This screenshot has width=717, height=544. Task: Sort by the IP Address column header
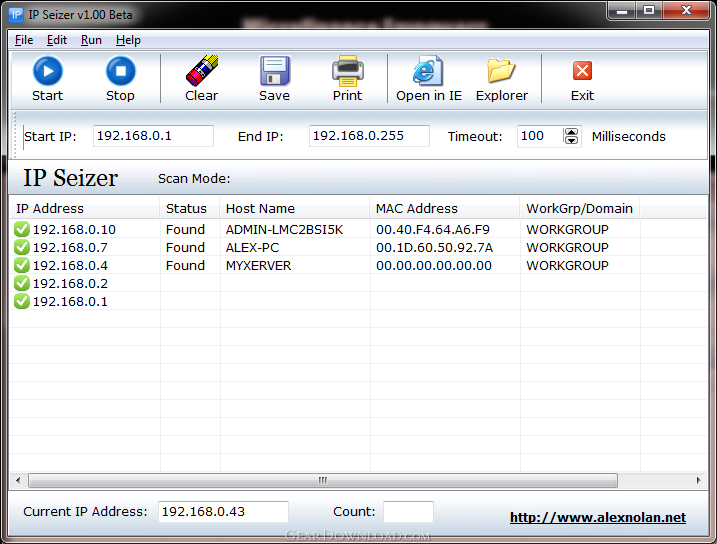[85, 208]
